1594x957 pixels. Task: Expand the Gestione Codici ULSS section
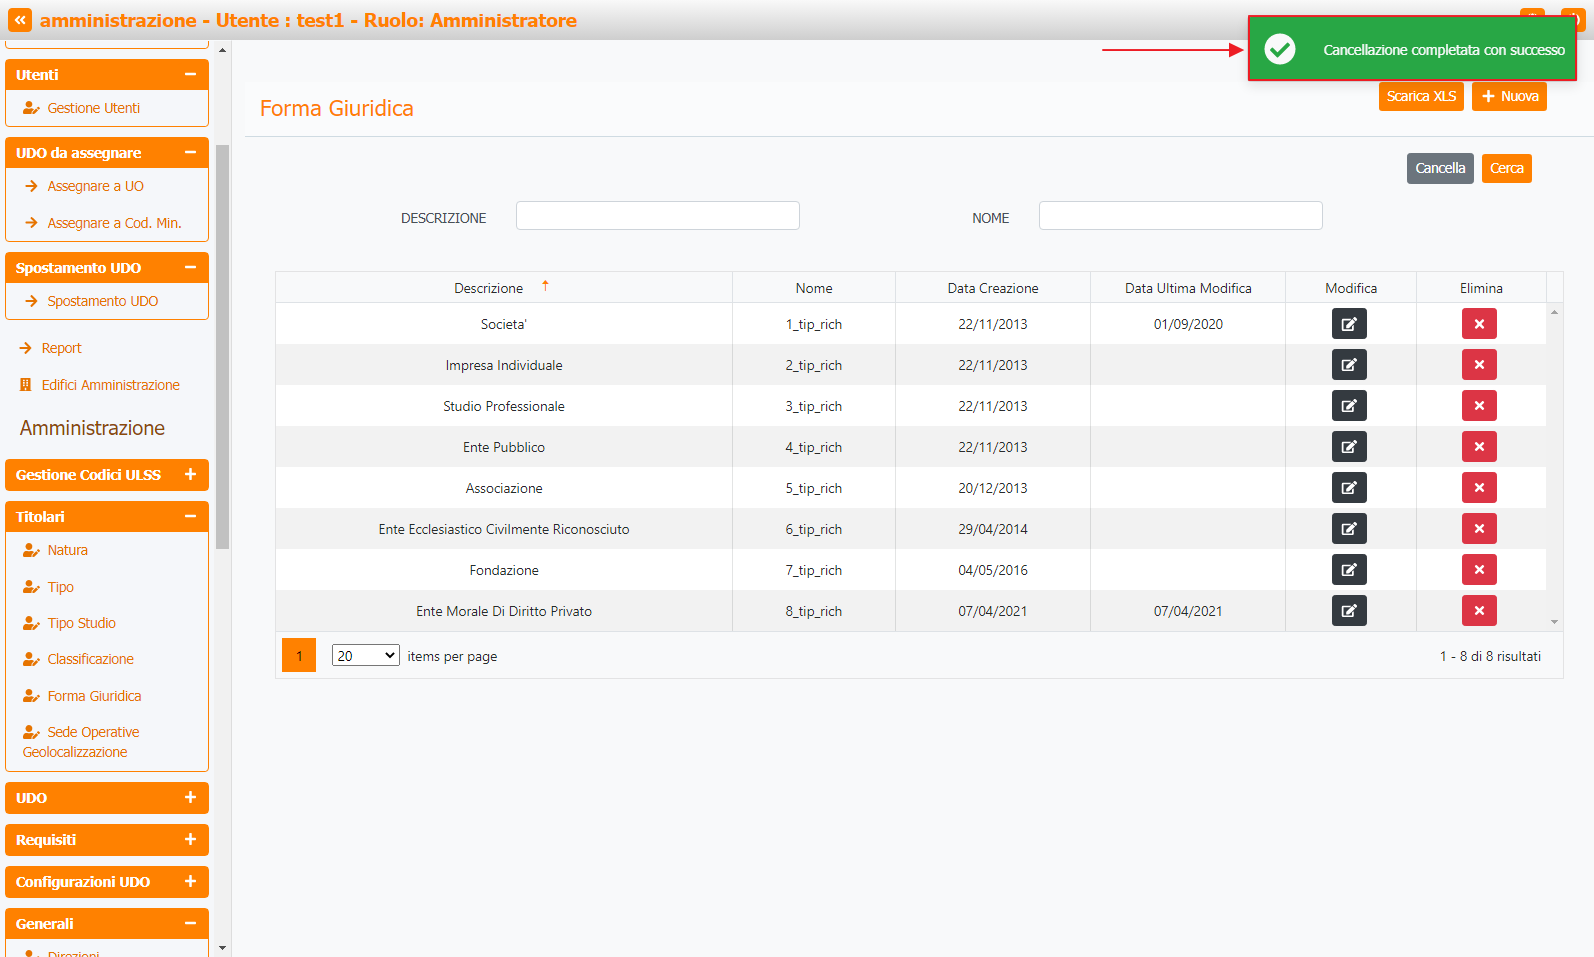(x=190, y=475)
